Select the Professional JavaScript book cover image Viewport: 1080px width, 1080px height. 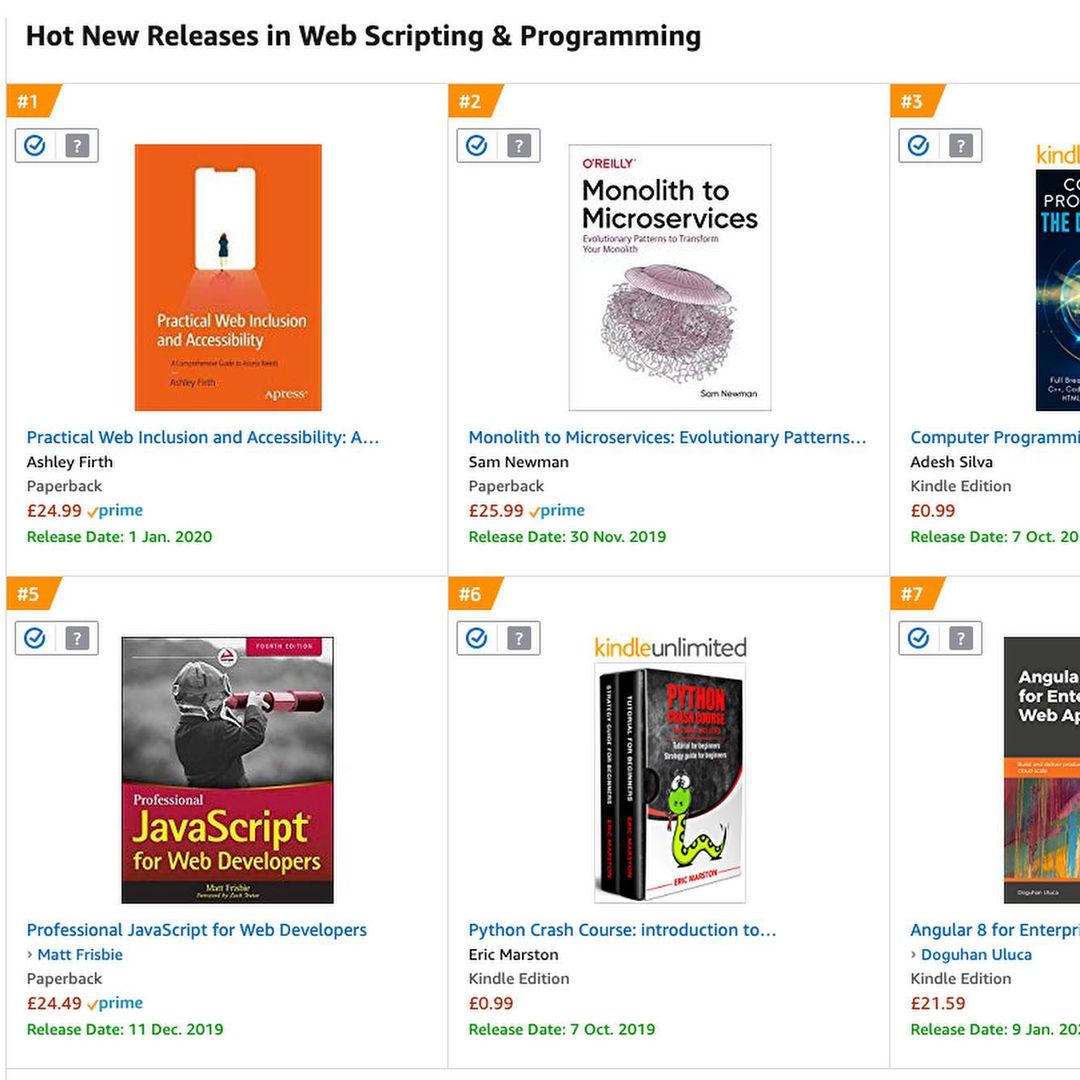(227, 770)
